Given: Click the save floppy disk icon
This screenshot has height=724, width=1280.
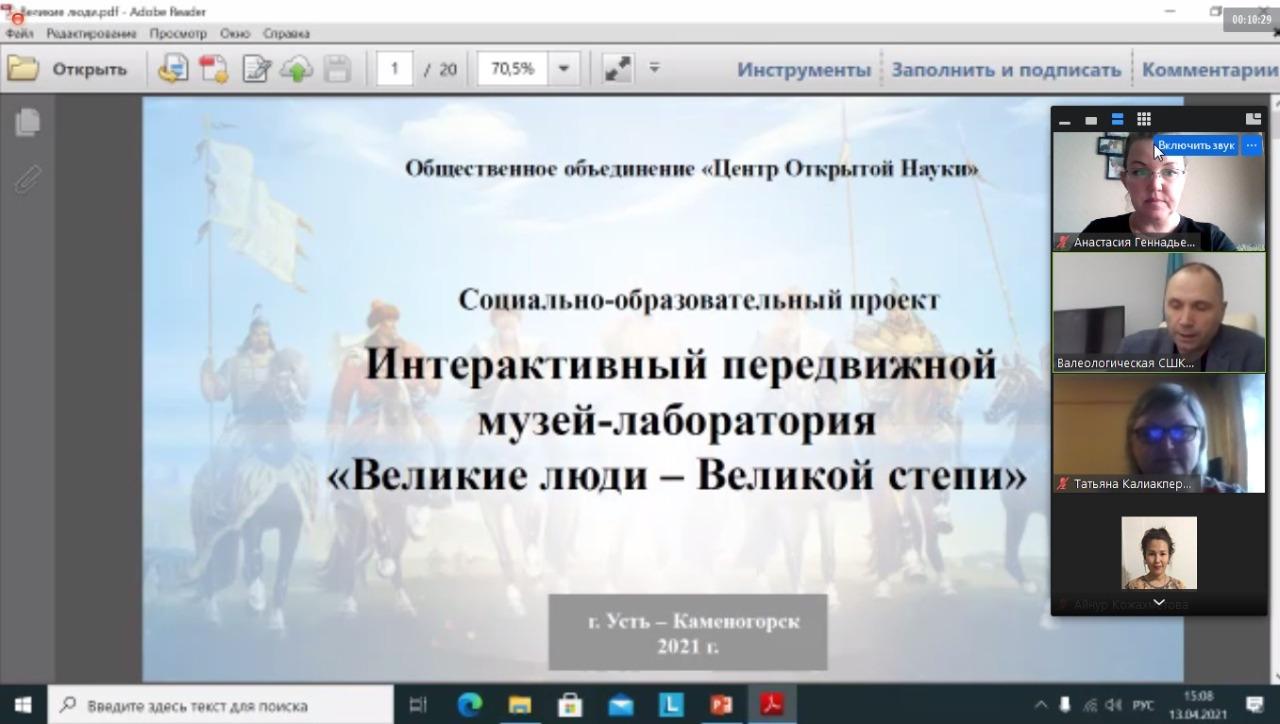Looking at the screenshot, I should [x=337, y=69].
